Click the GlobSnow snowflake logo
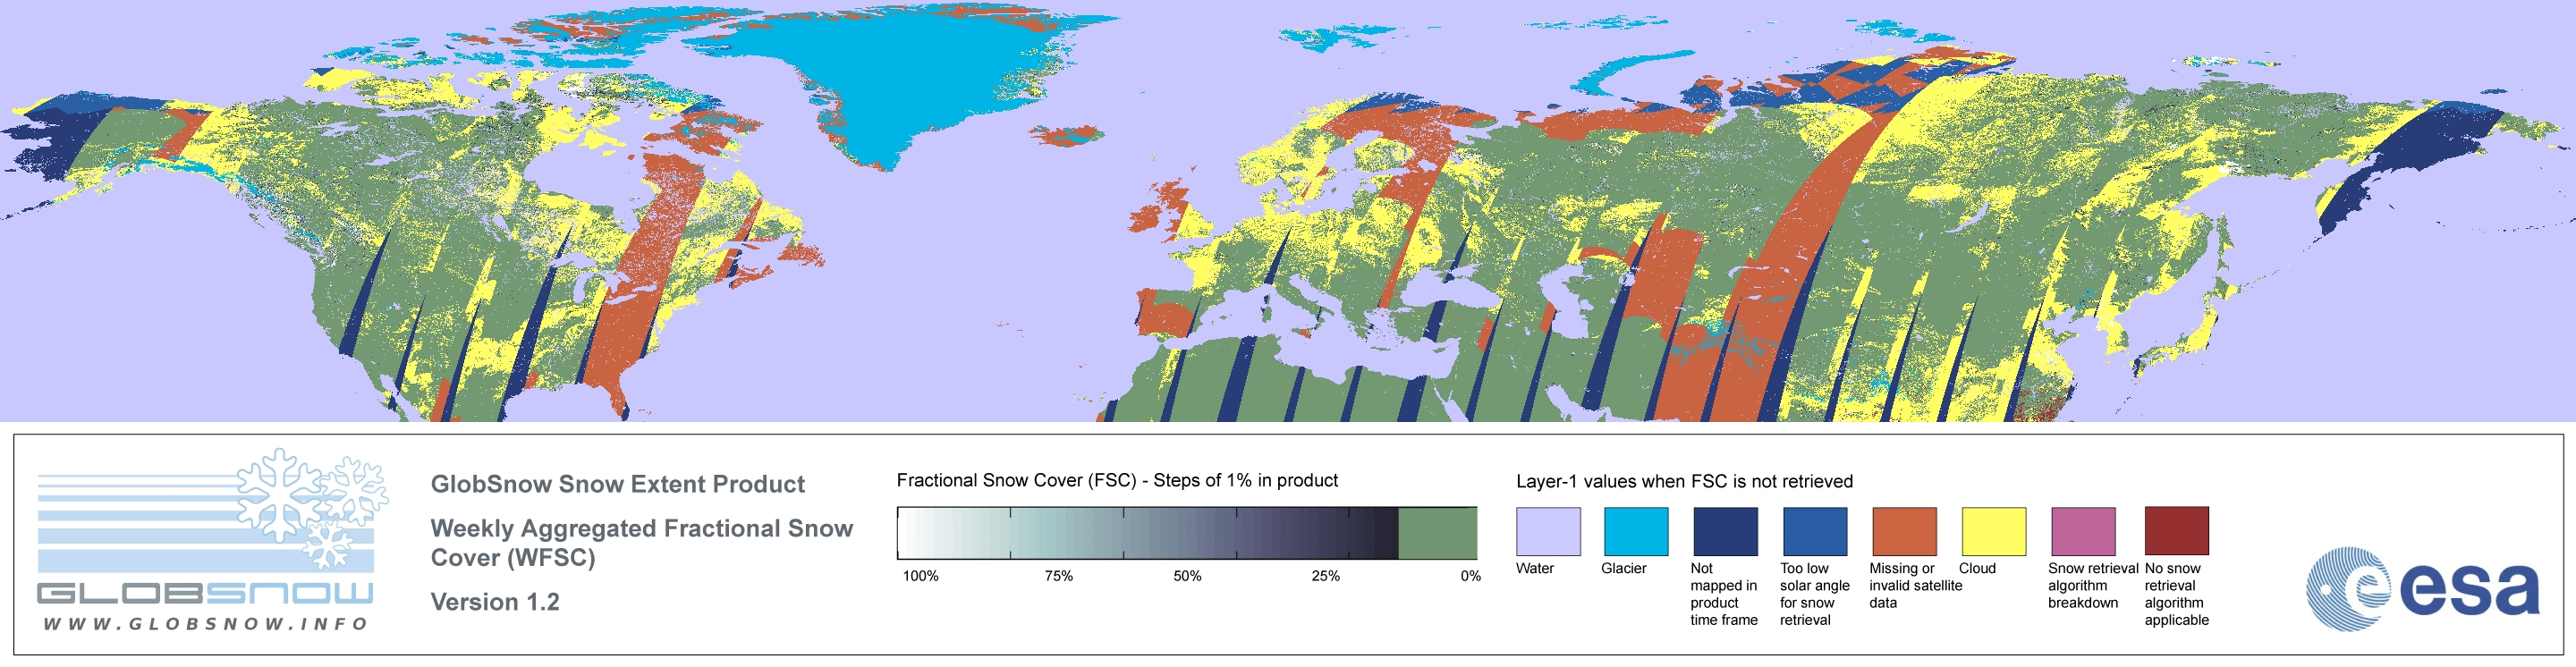Image resolution: width=2576 pixels, height=667 pixels. pos(312,508)
